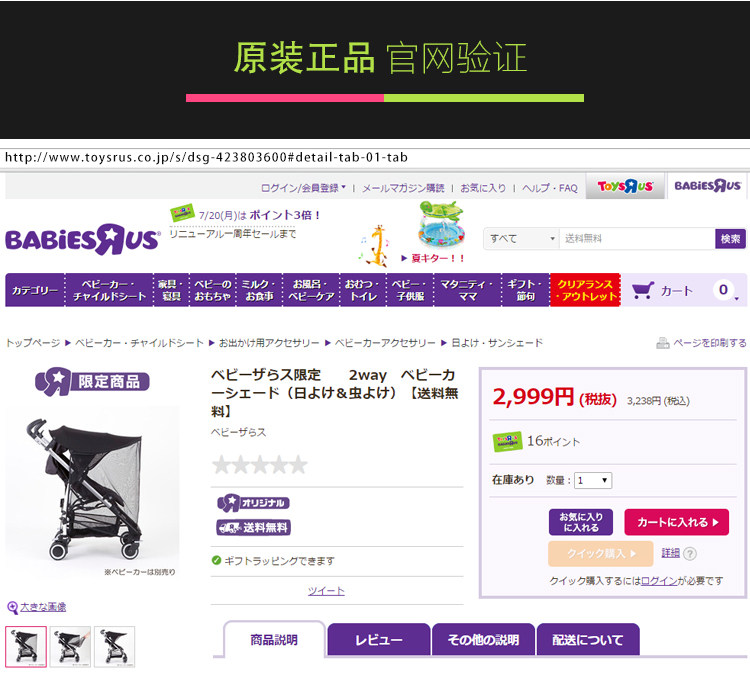Click the オリジナル badge icon

pyautogui.click(x=253, y=503)
